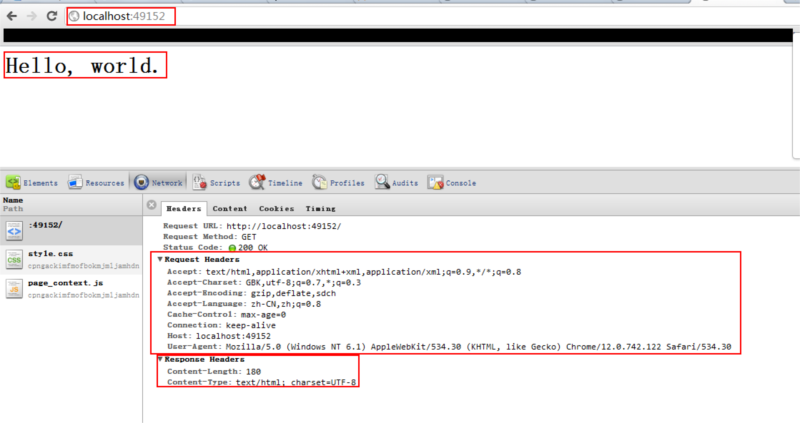Screen dimensions: 800x423
Task: Go forward with the browser forward arrow
Action: pyautogui.click(x=32, y=16)
